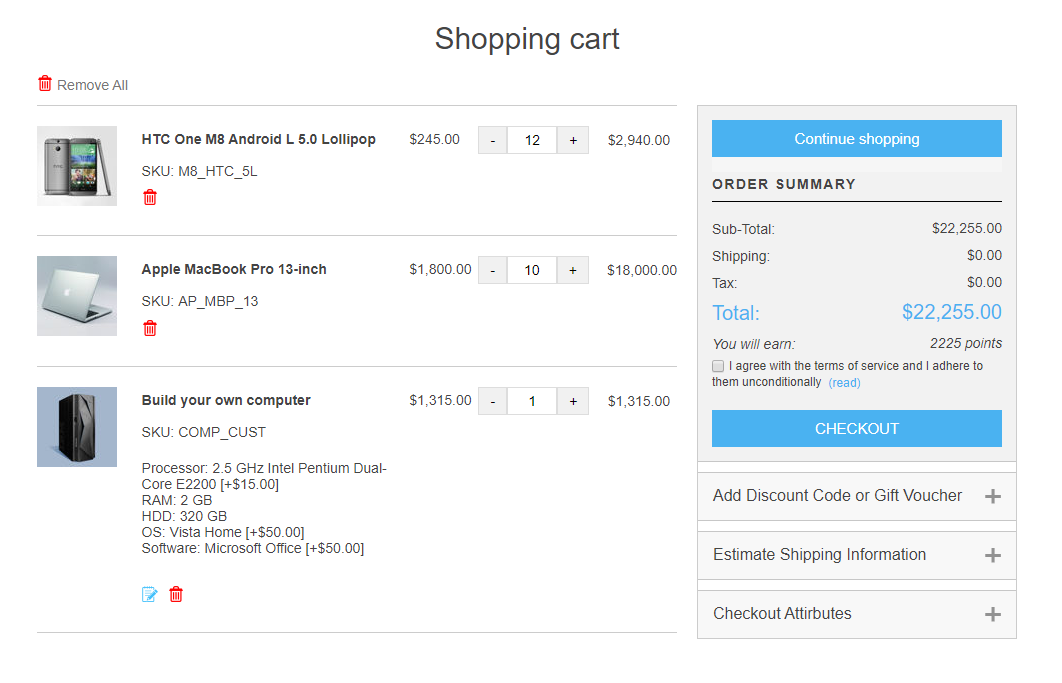The height and width of the screenshot is (683, 1062).
Task: Expand Add Discount Code or Gift Voucher
Action: 857,496
